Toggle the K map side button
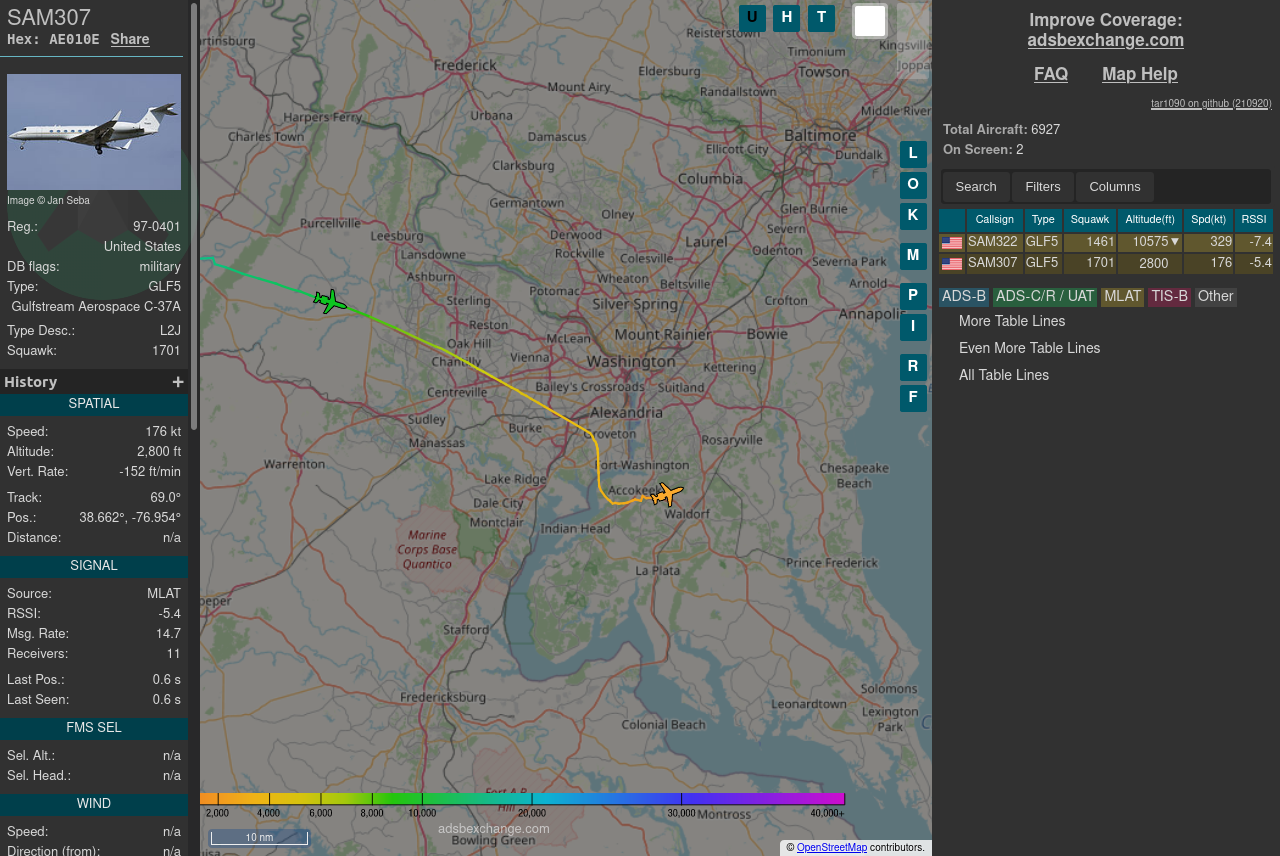Viewport: 1280px width, 856px height. [x=913, y=216]
